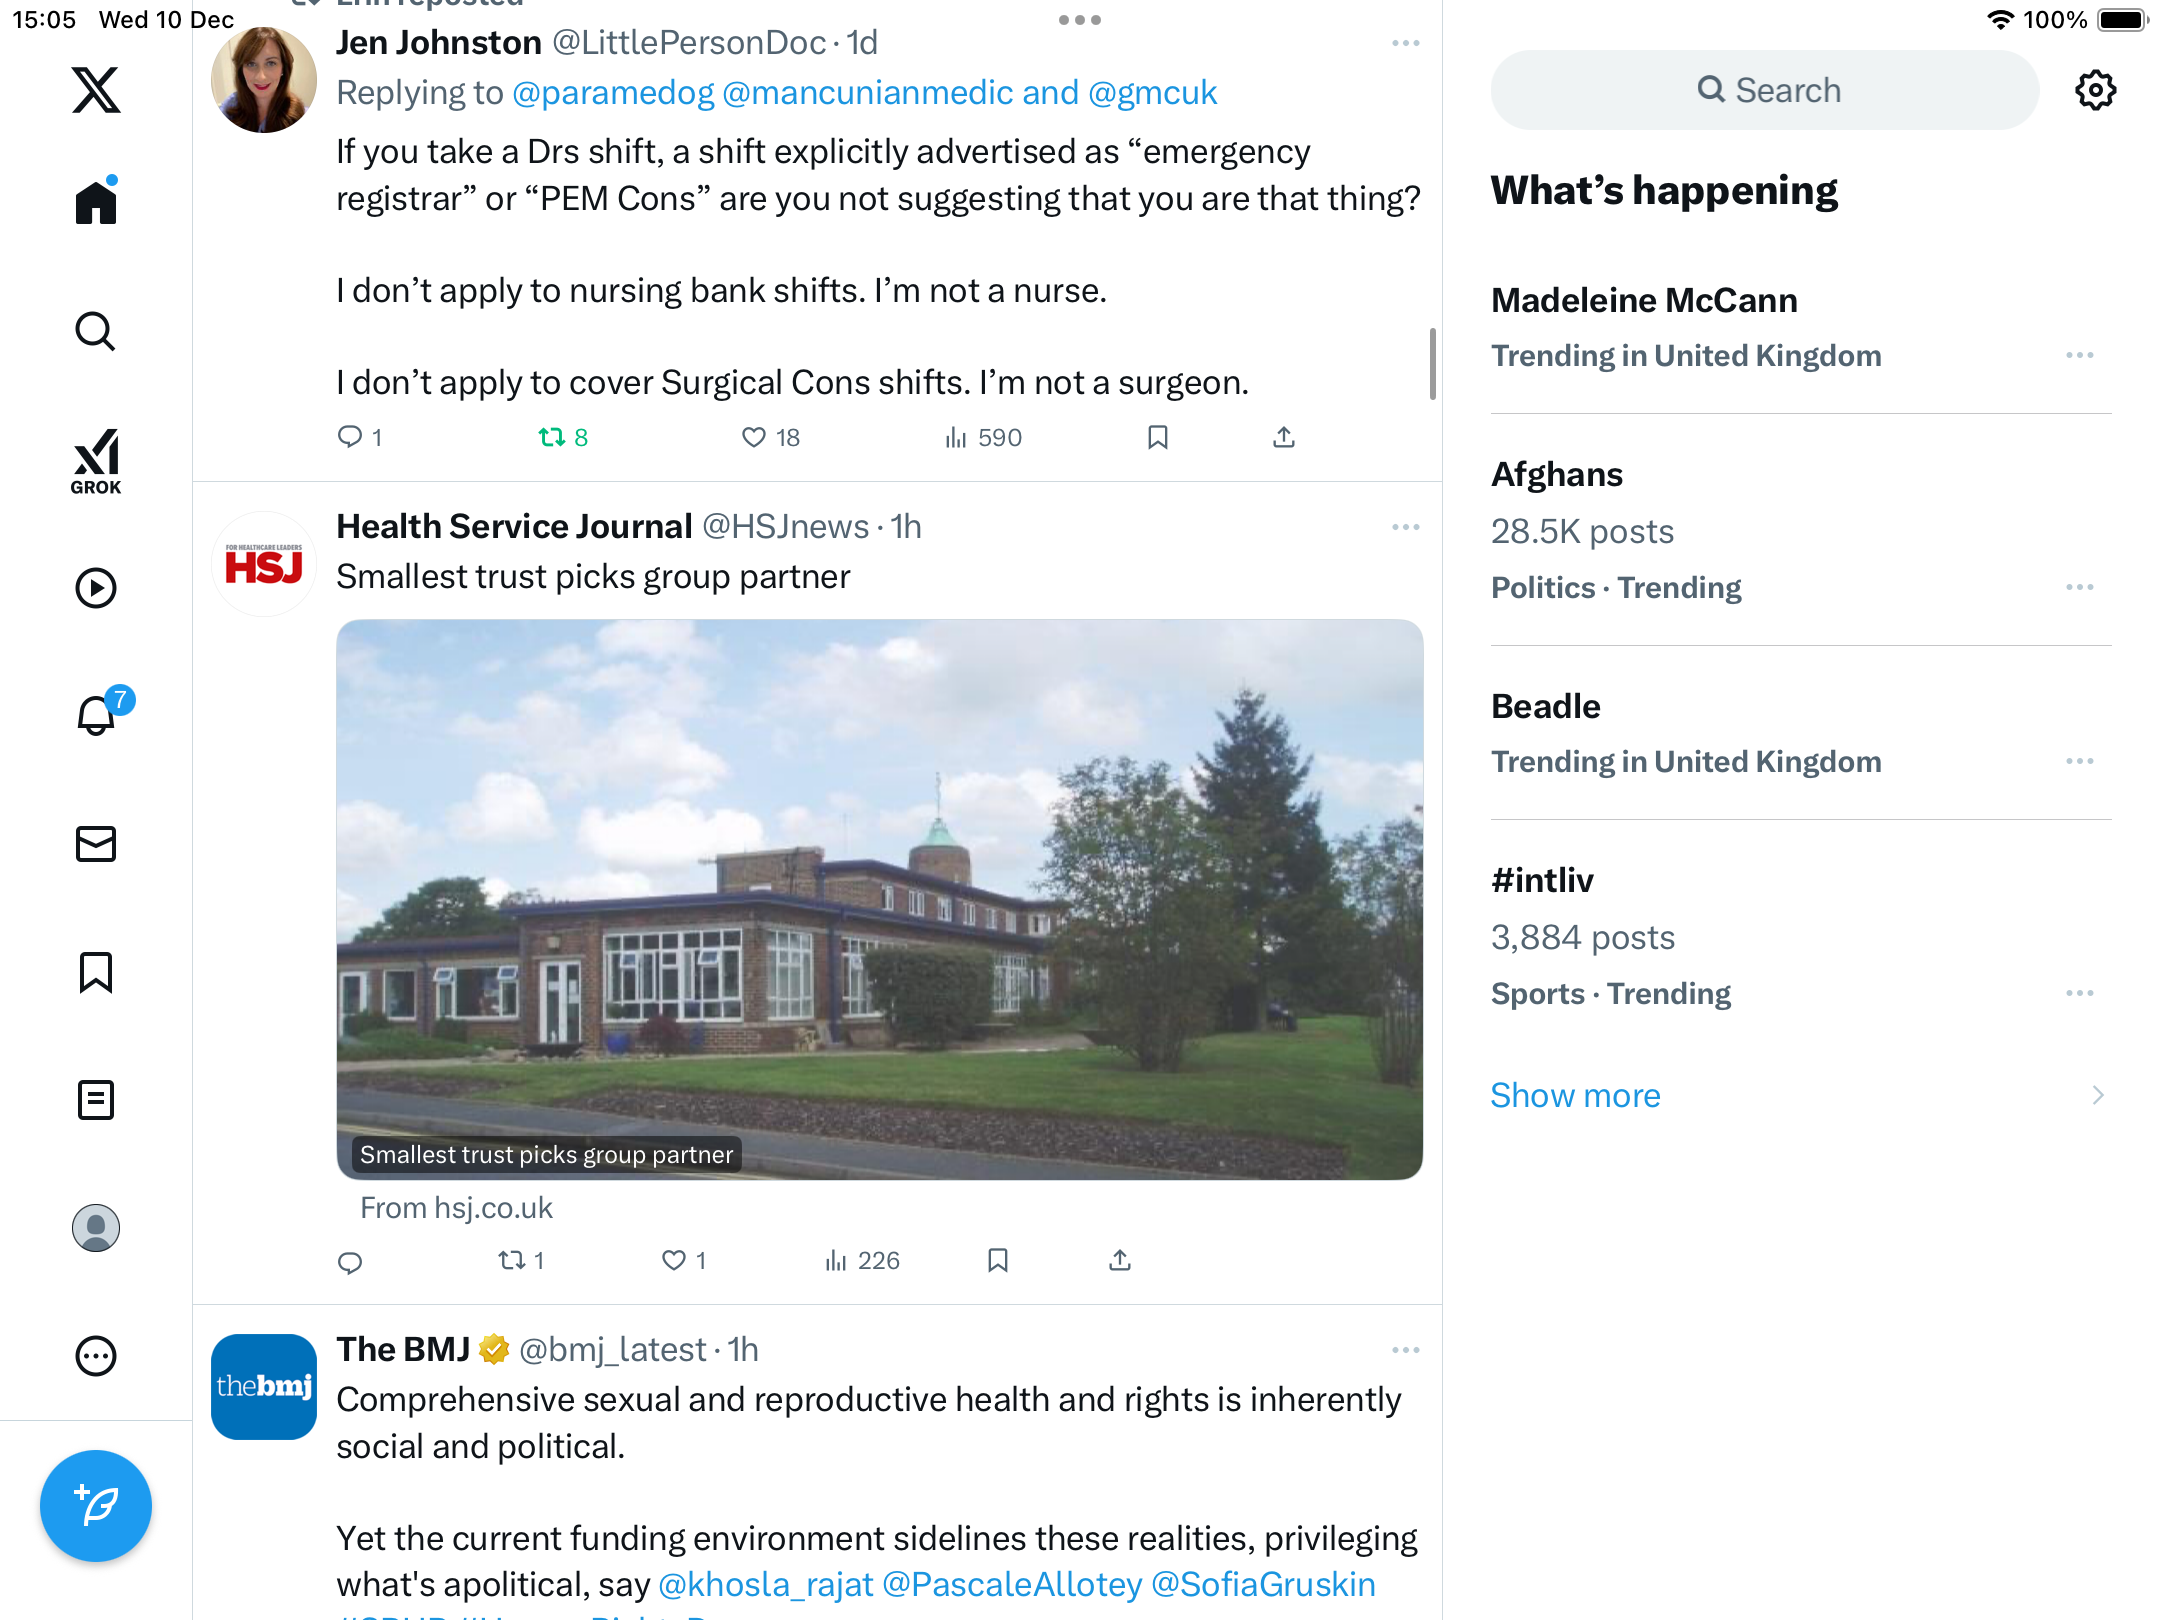Tap the compose new post button
The width and height of the screenshot is (2160, 1620).
pyautogui.click(x=96, y=1505)
